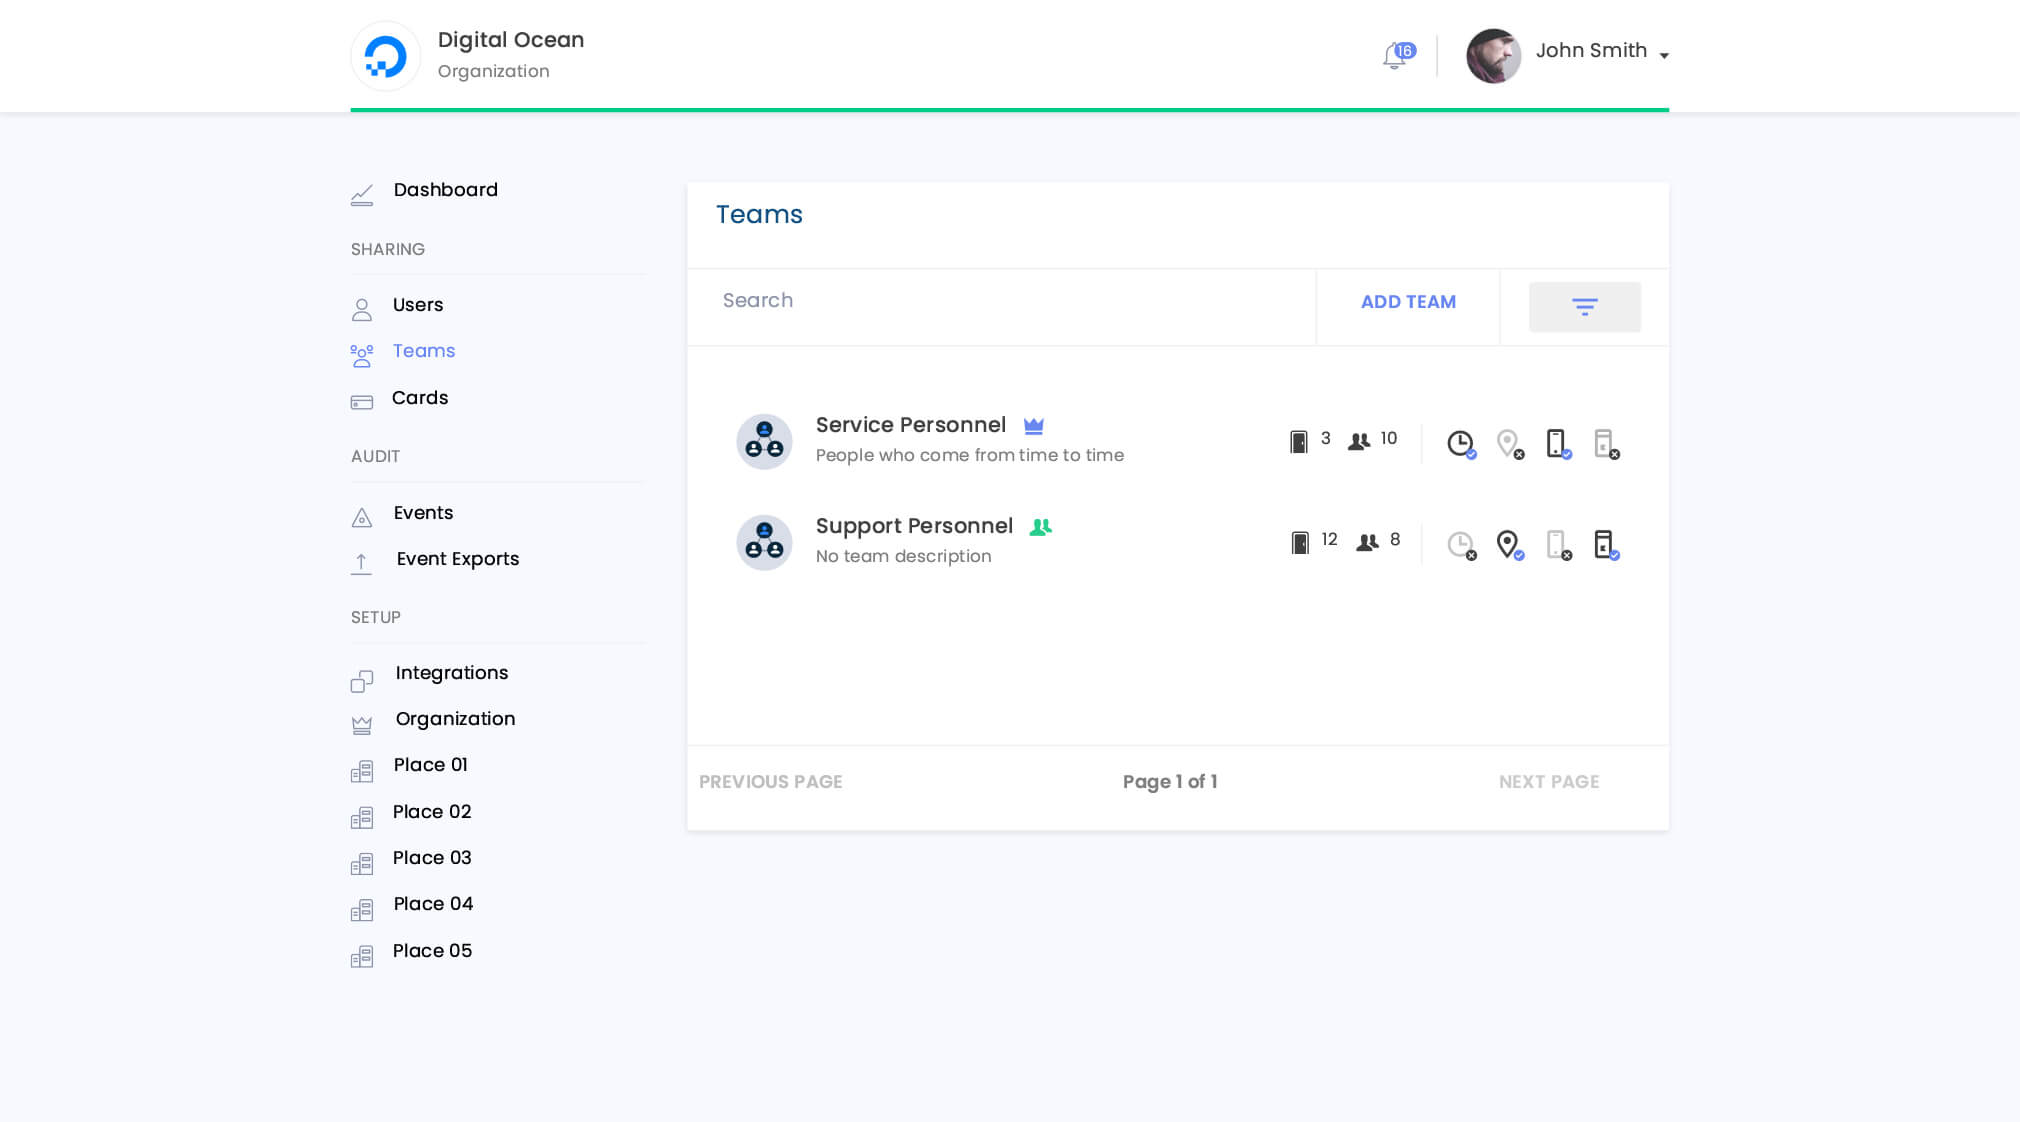Click the filter icon button

pos(1584,306)
